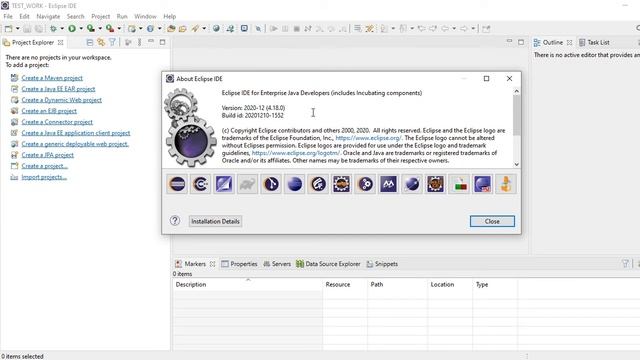Click the Markers view filter icon
Screen dimensions: 640x360
(x=625, y=264)
